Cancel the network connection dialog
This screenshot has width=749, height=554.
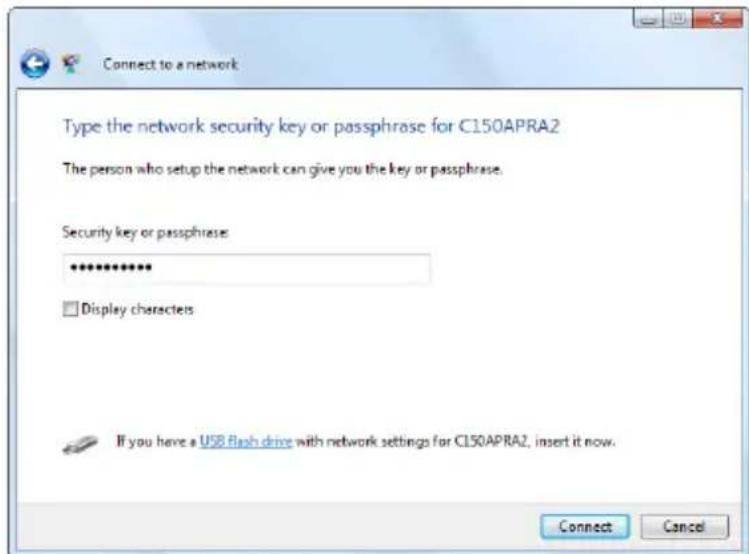[685, 526]
